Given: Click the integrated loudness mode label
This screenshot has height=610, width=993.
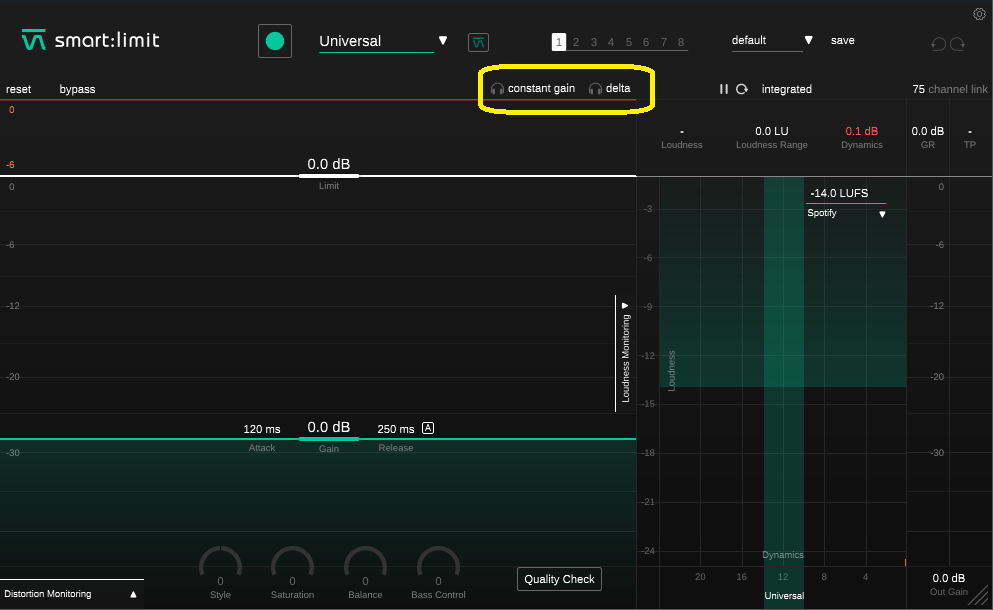Looking at the screenshot, I should [x=787, y=89].
